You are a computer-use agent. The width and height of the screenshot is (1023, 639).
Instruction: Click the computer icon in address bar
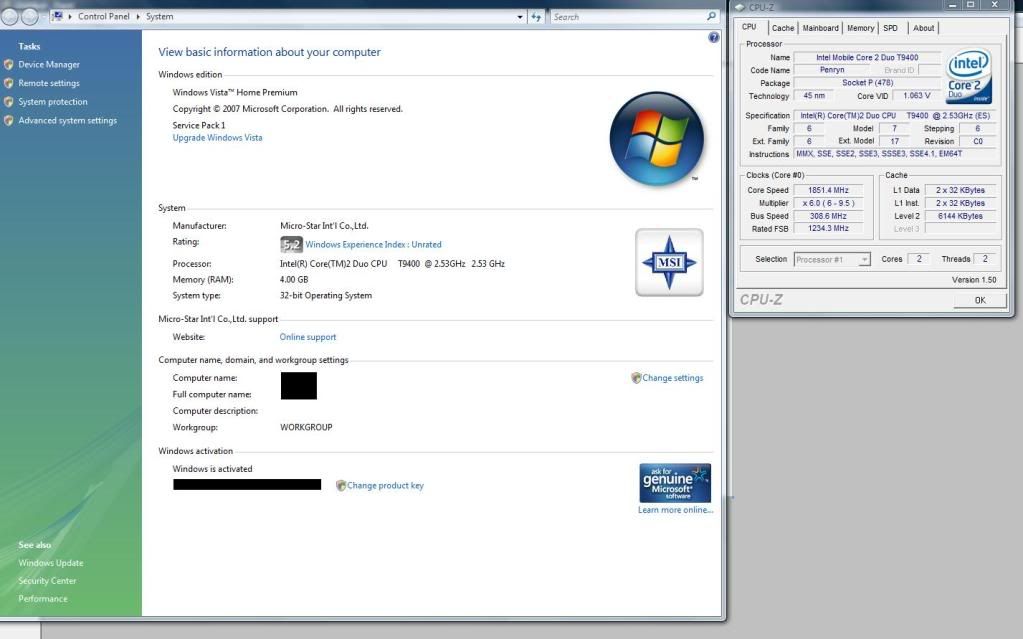pyautogui.click(x=58, y=16)
